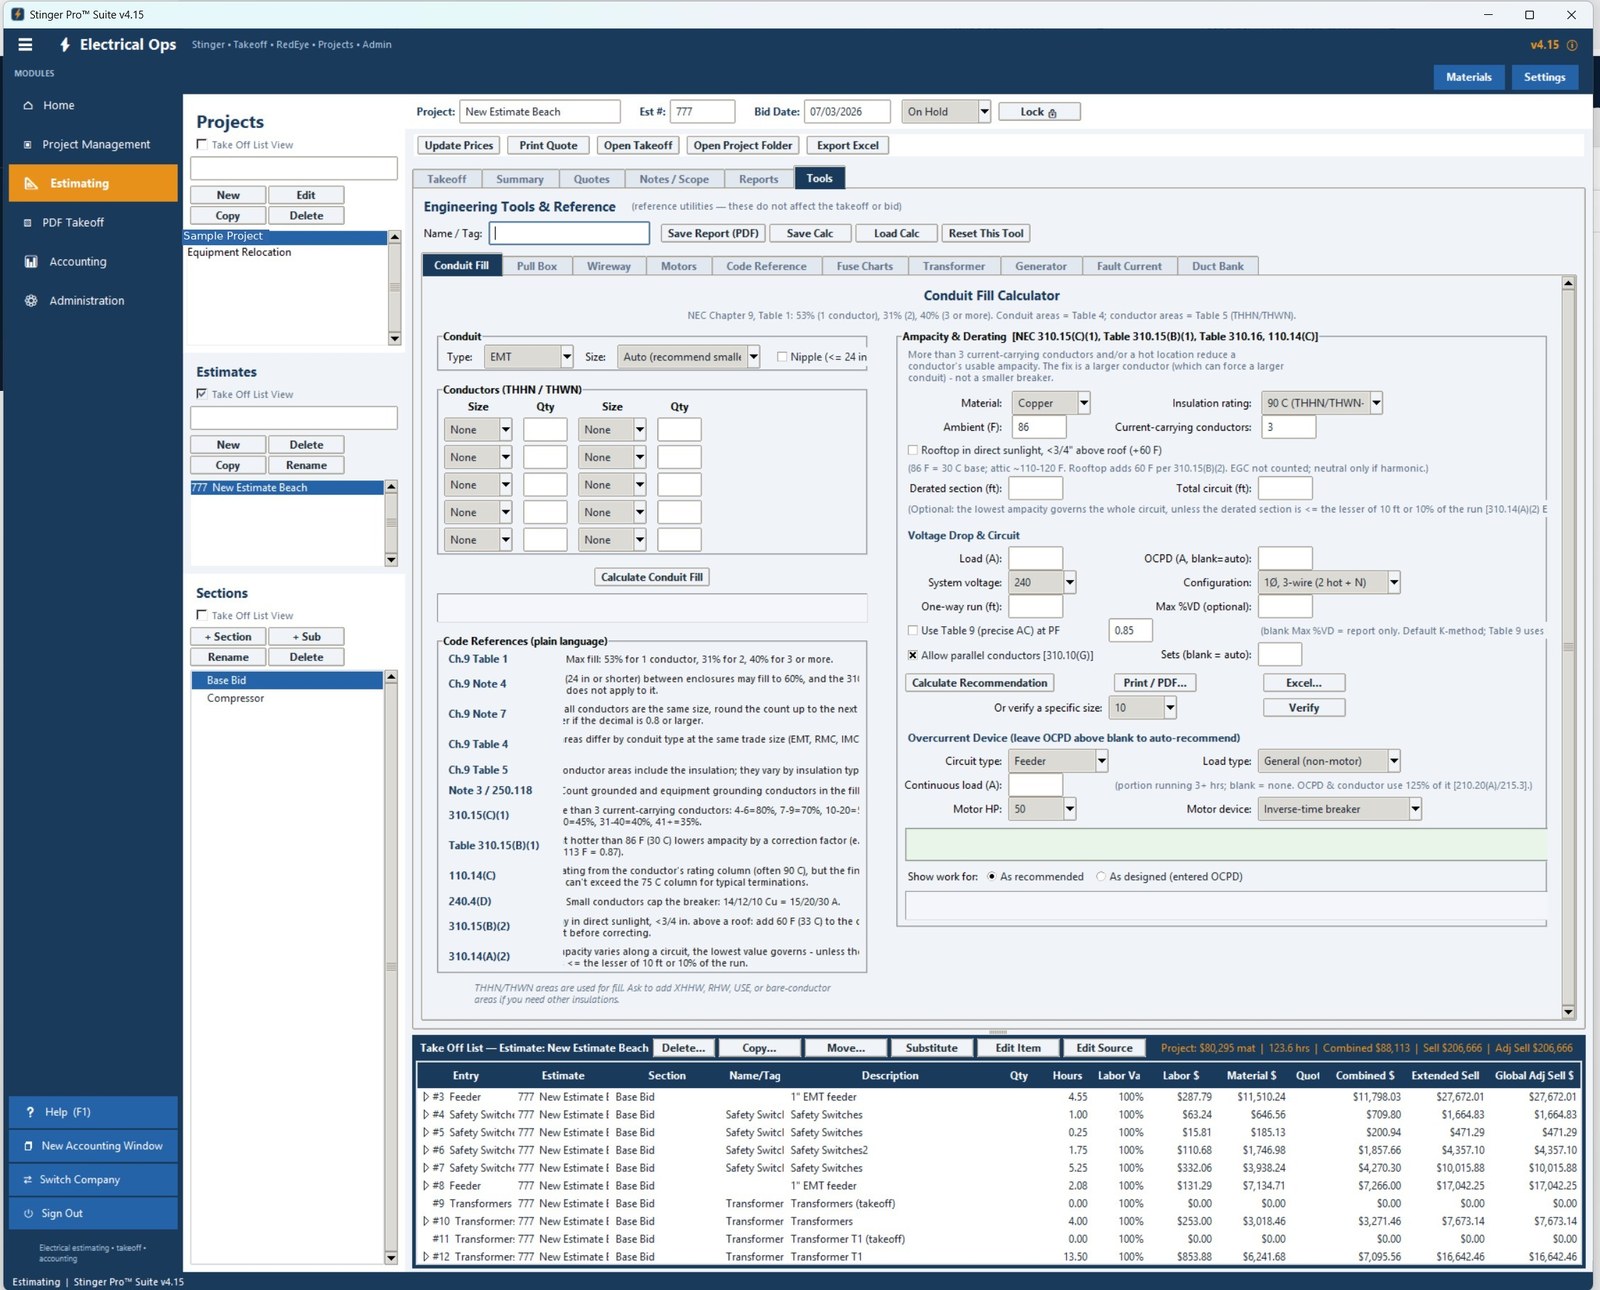
Task: Click the Accounting module icon
Action: [31, 261]
